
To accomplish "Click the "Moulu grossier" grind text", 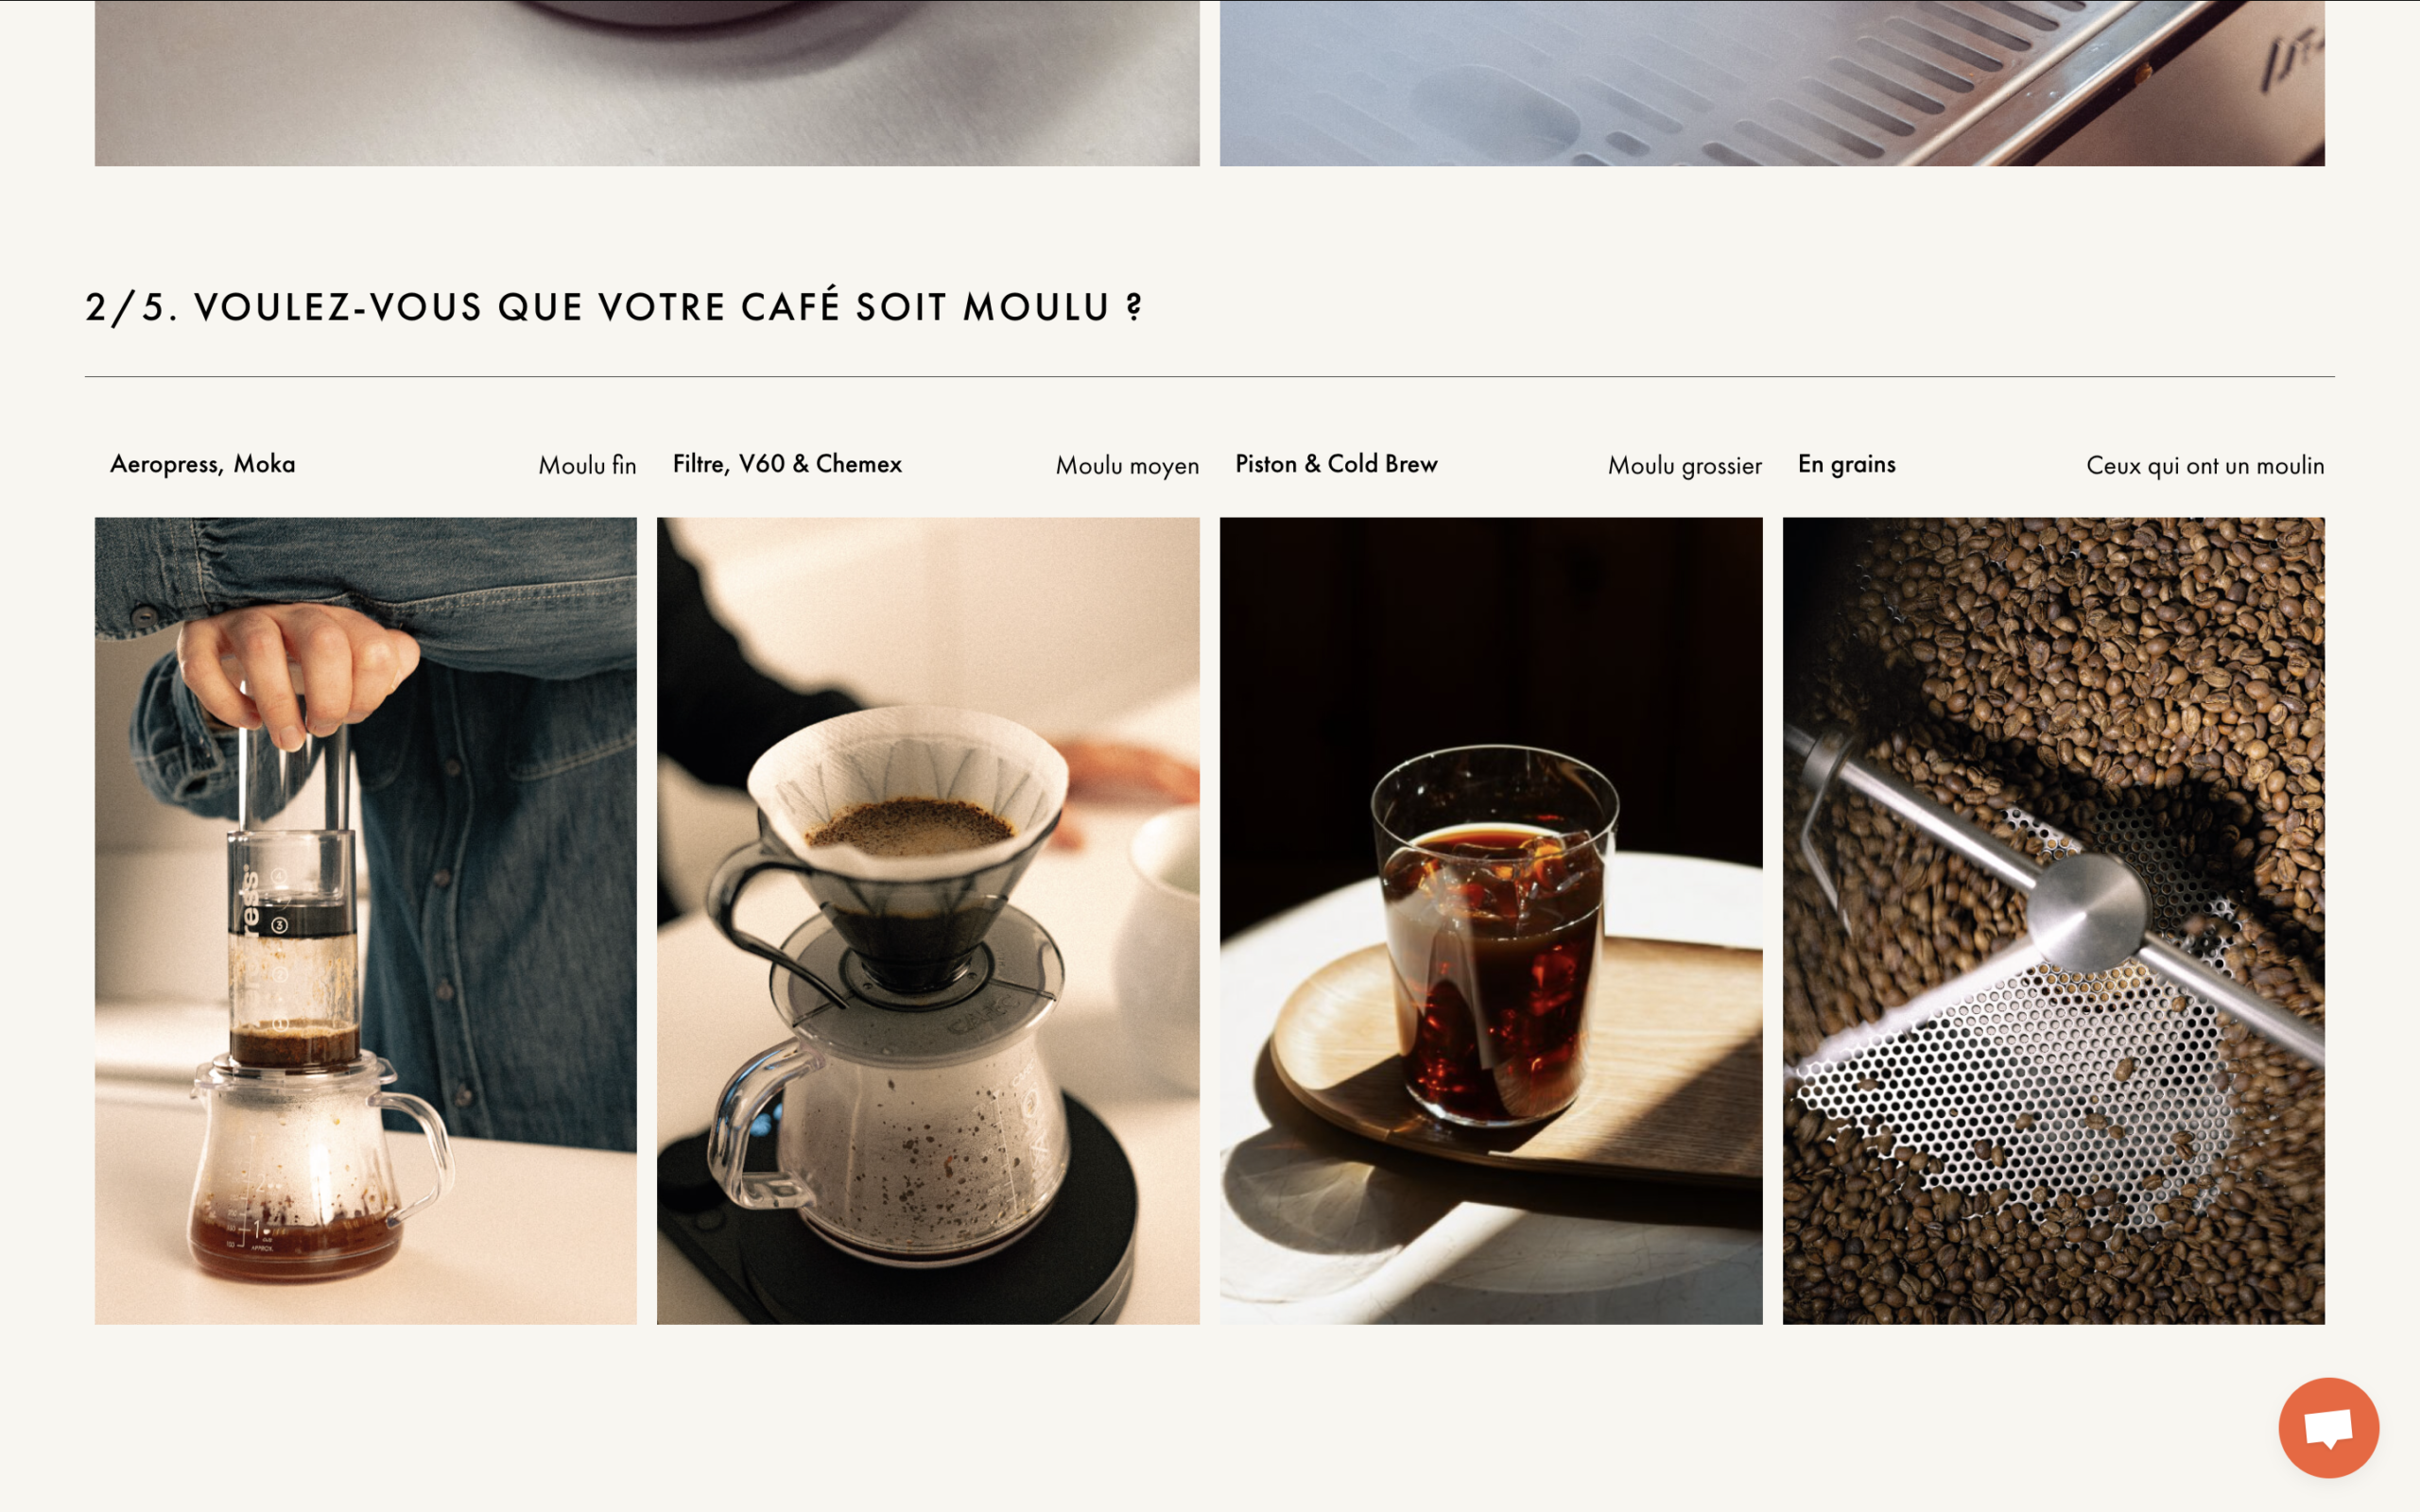I will [x=1684, y=466].
